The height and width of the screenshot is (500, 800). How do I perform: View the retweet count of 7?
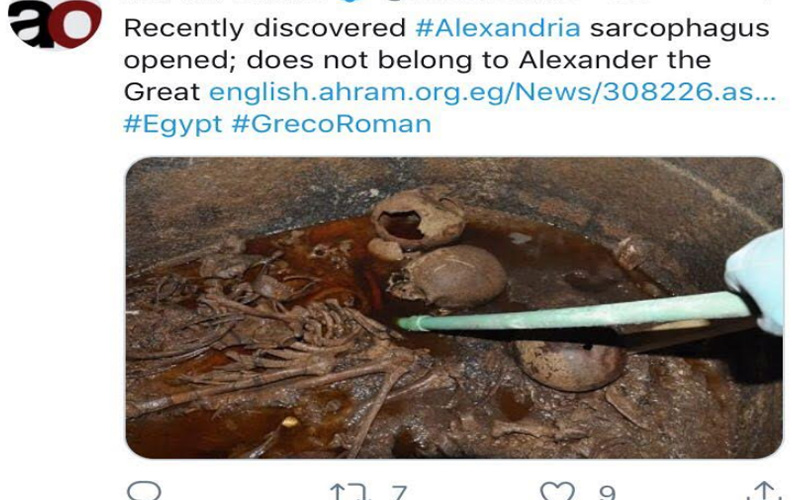click(x=398, y=492)
